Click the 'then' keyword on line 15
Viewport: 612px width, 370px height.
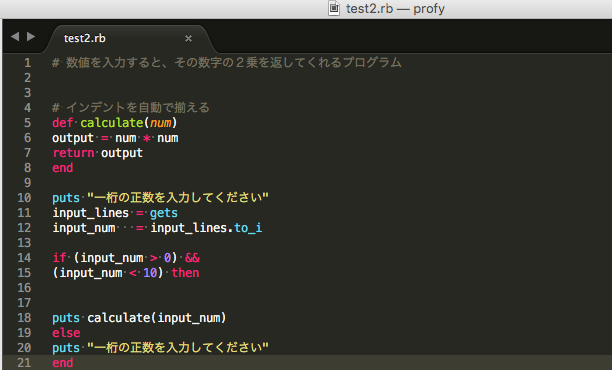click(x=185, y=273)
